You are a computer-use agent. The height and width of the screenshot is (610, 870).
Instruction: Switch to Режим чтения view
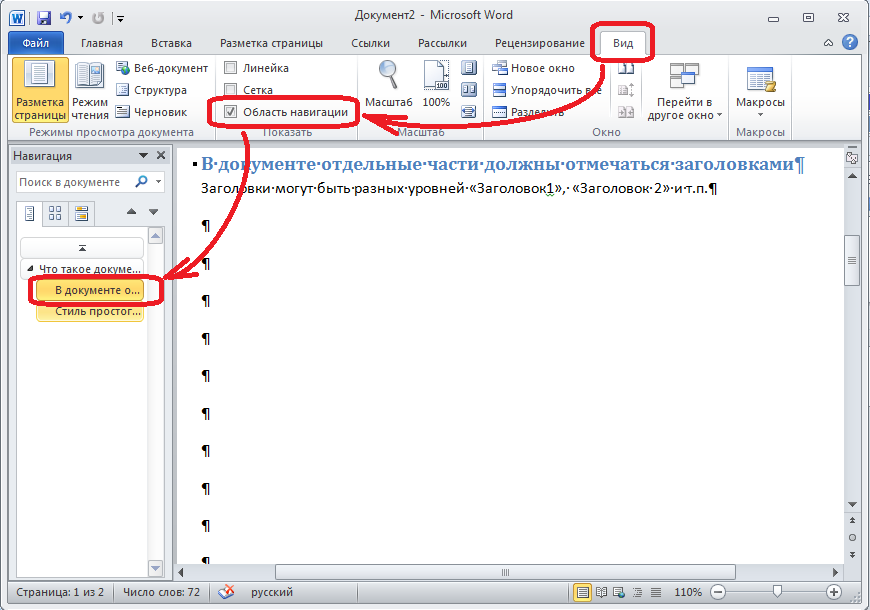click(90, 88)
